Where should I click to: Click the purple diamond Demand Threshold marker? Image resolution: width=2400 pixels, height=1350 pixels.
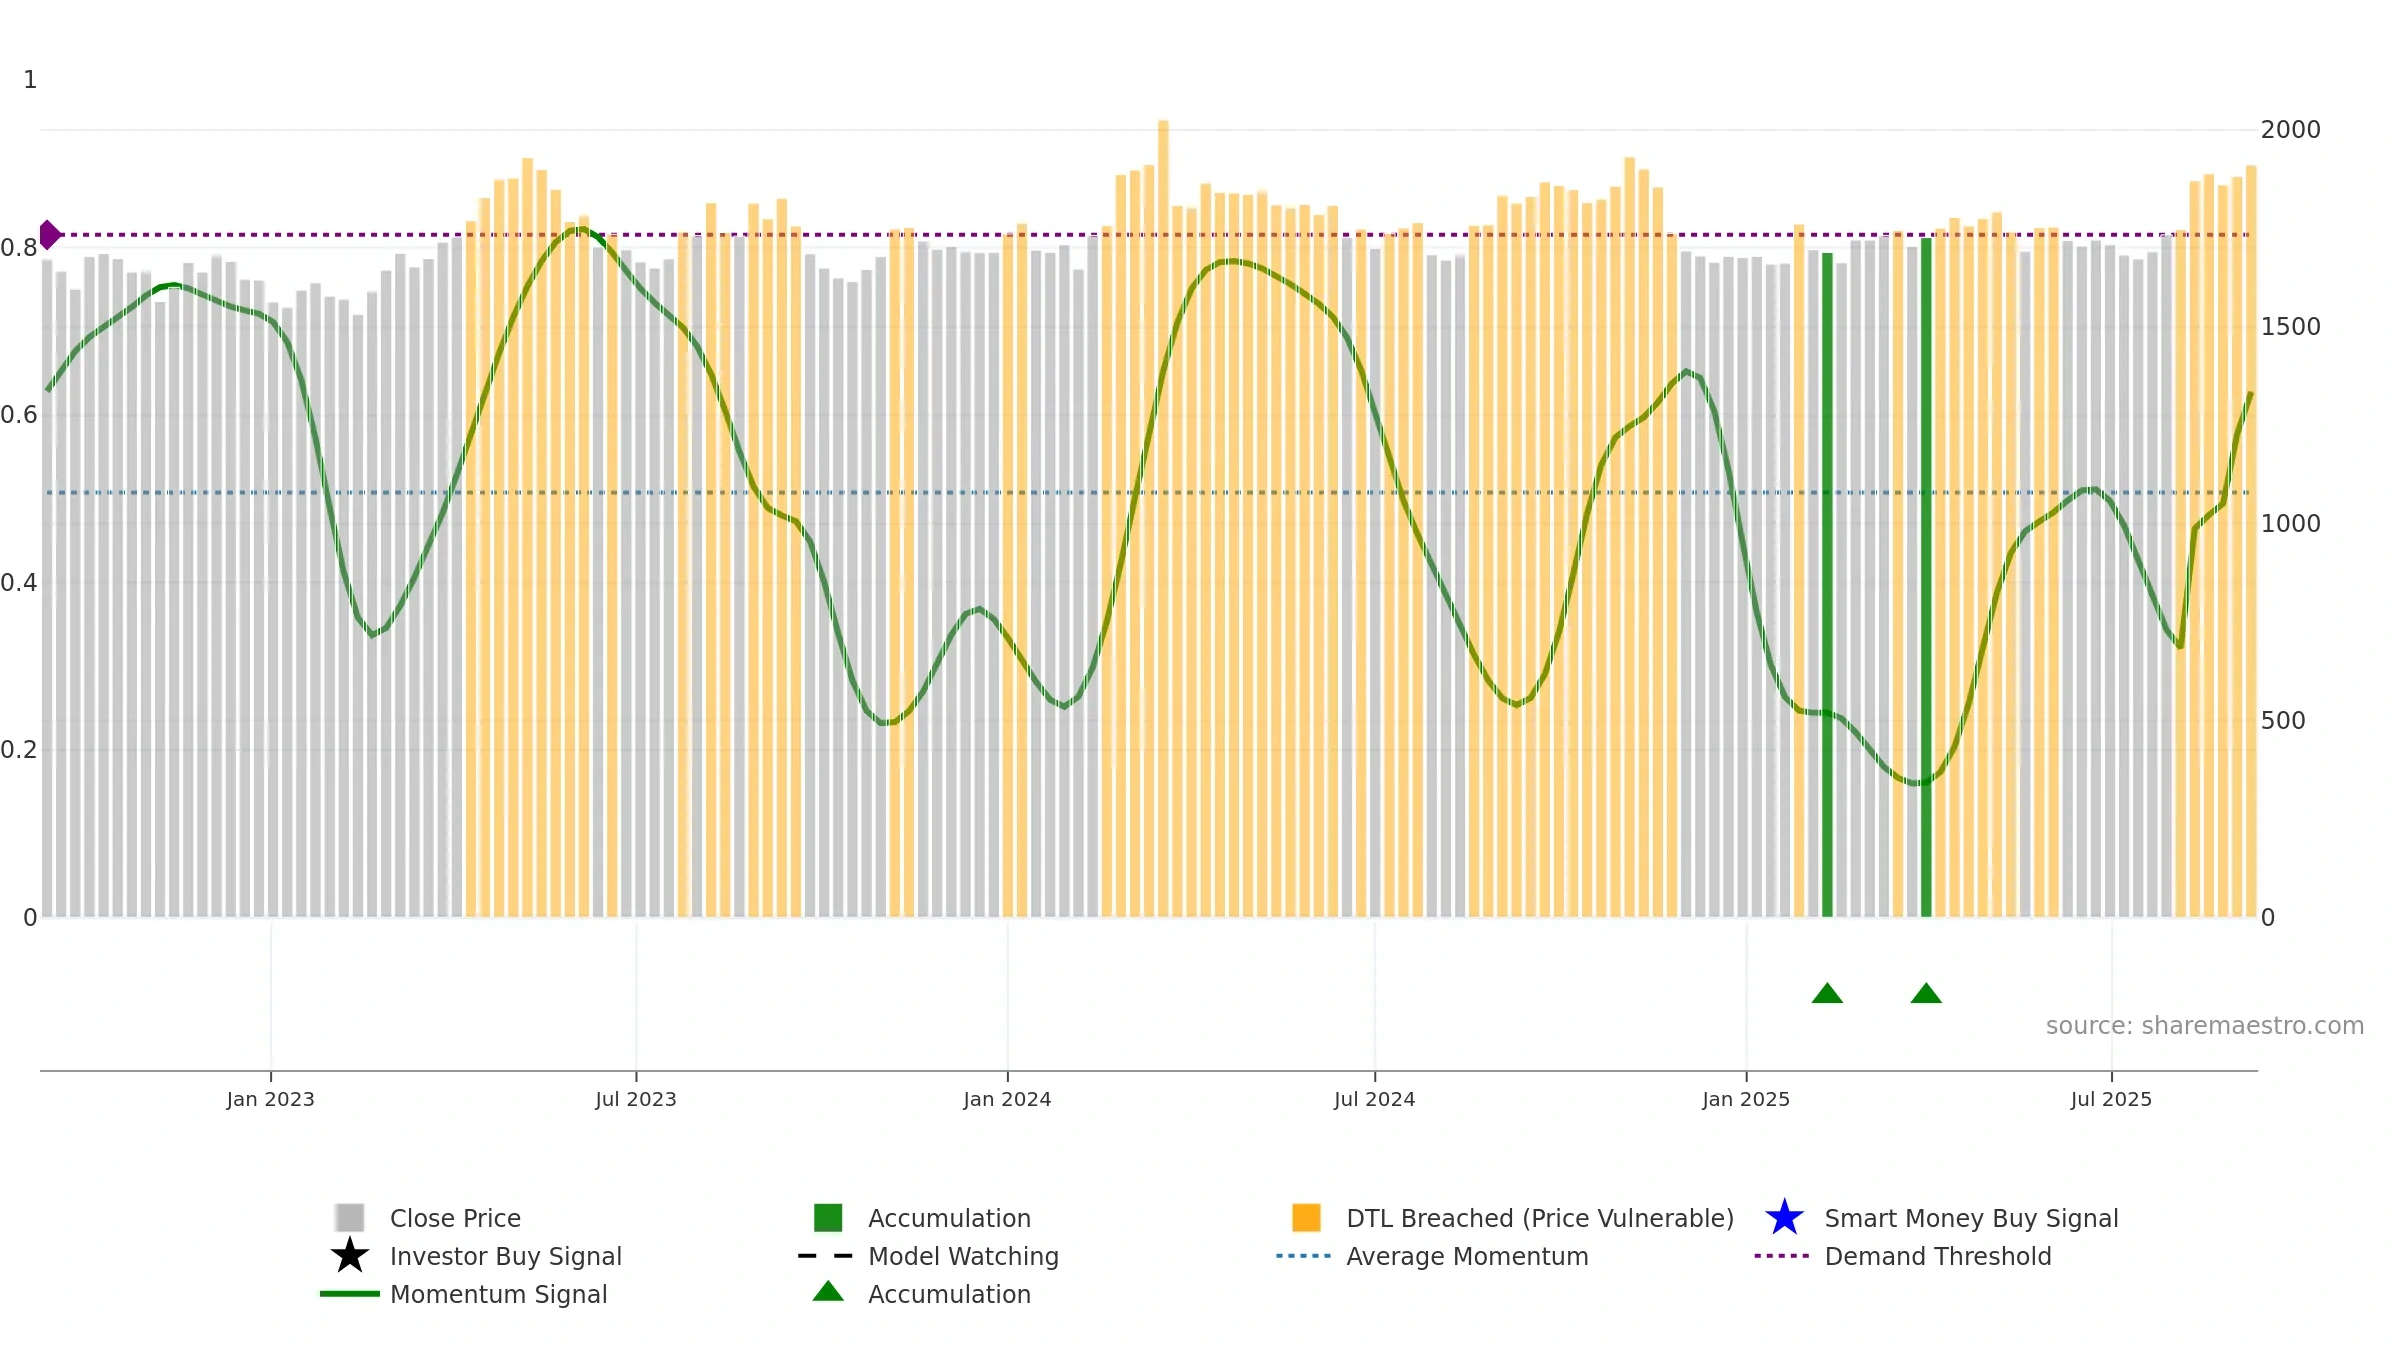50,235
